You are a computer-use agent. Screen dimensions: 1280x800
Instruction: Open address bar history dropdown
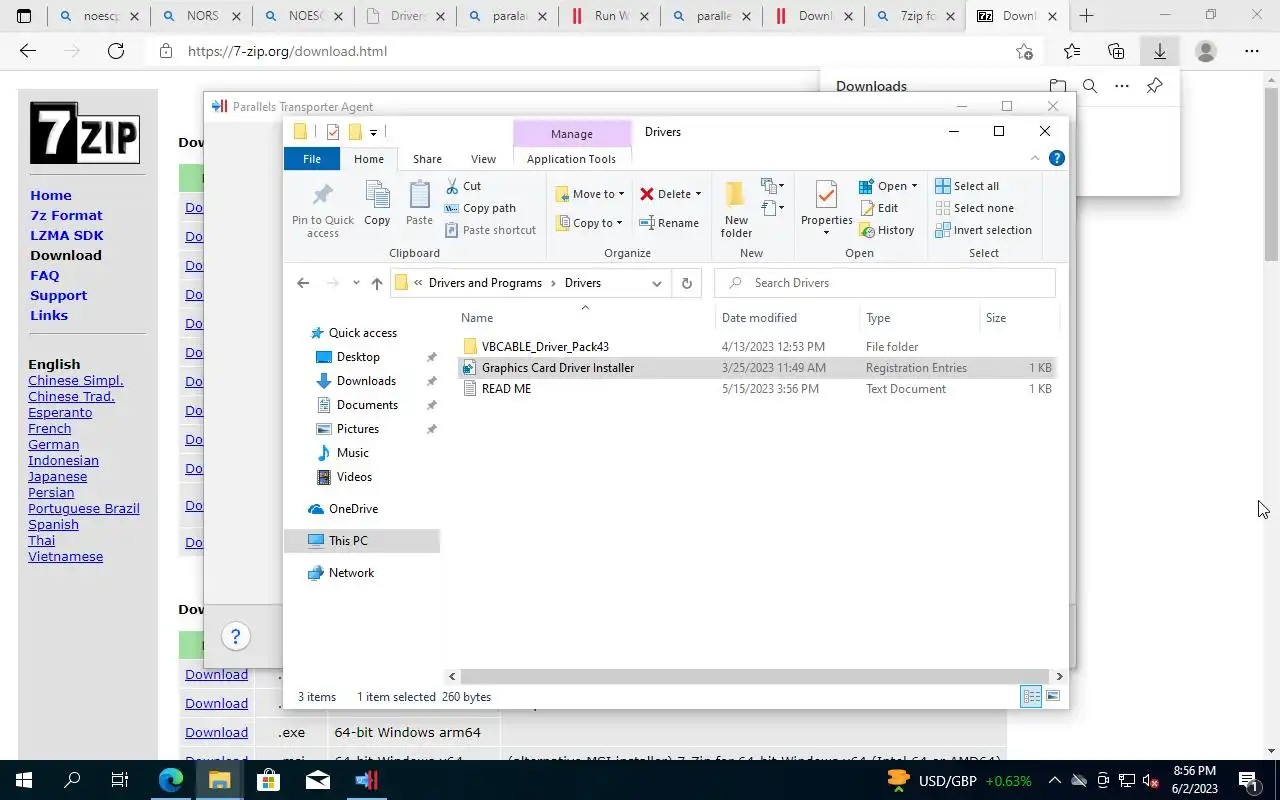coord(656,283)
